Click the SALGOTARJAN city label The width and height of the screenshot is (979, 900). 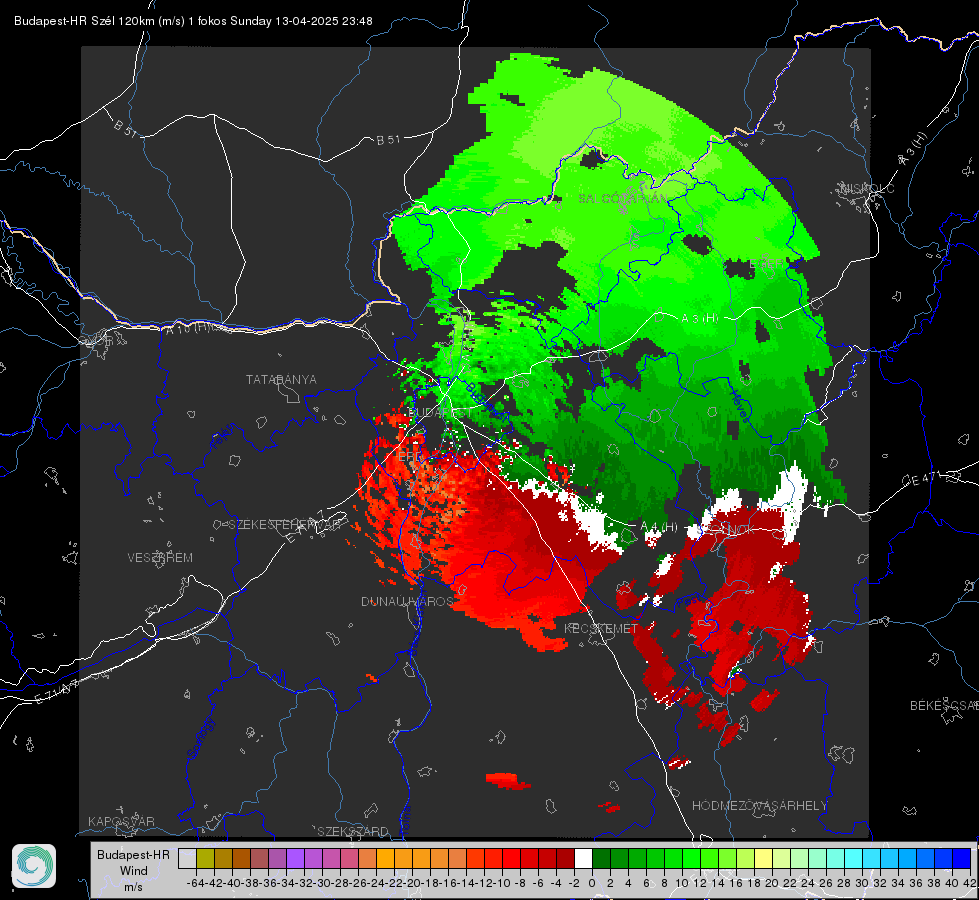tap(623, 199)
